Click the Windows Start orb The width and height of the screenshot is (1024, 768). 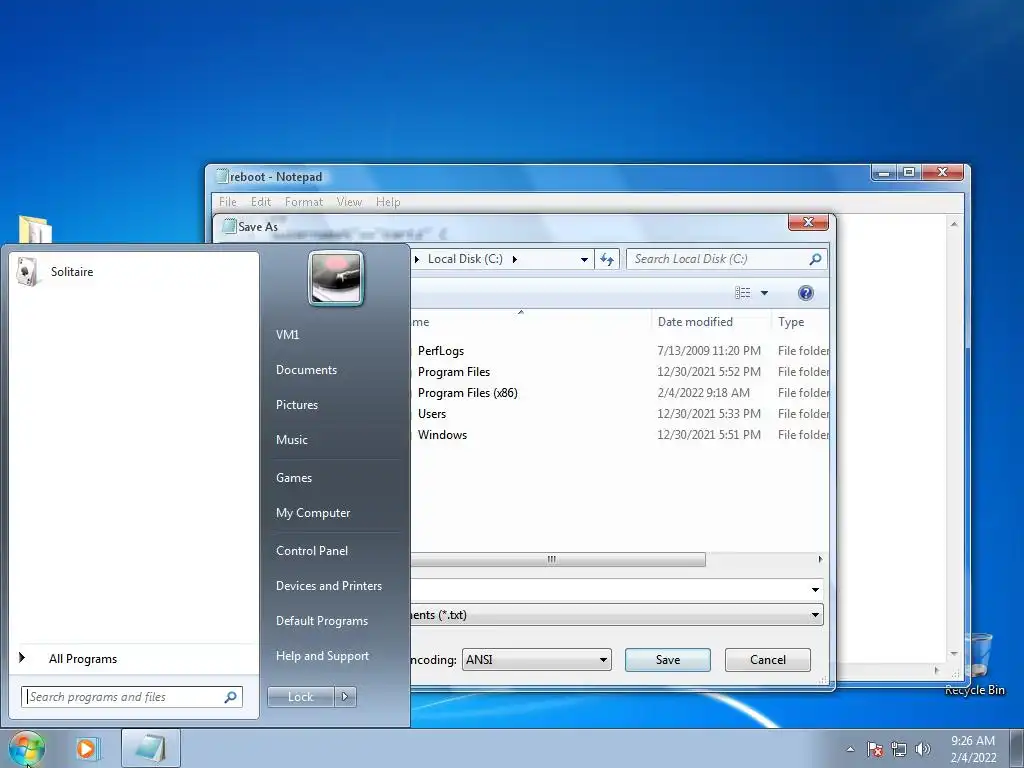[x=27, y=748]
